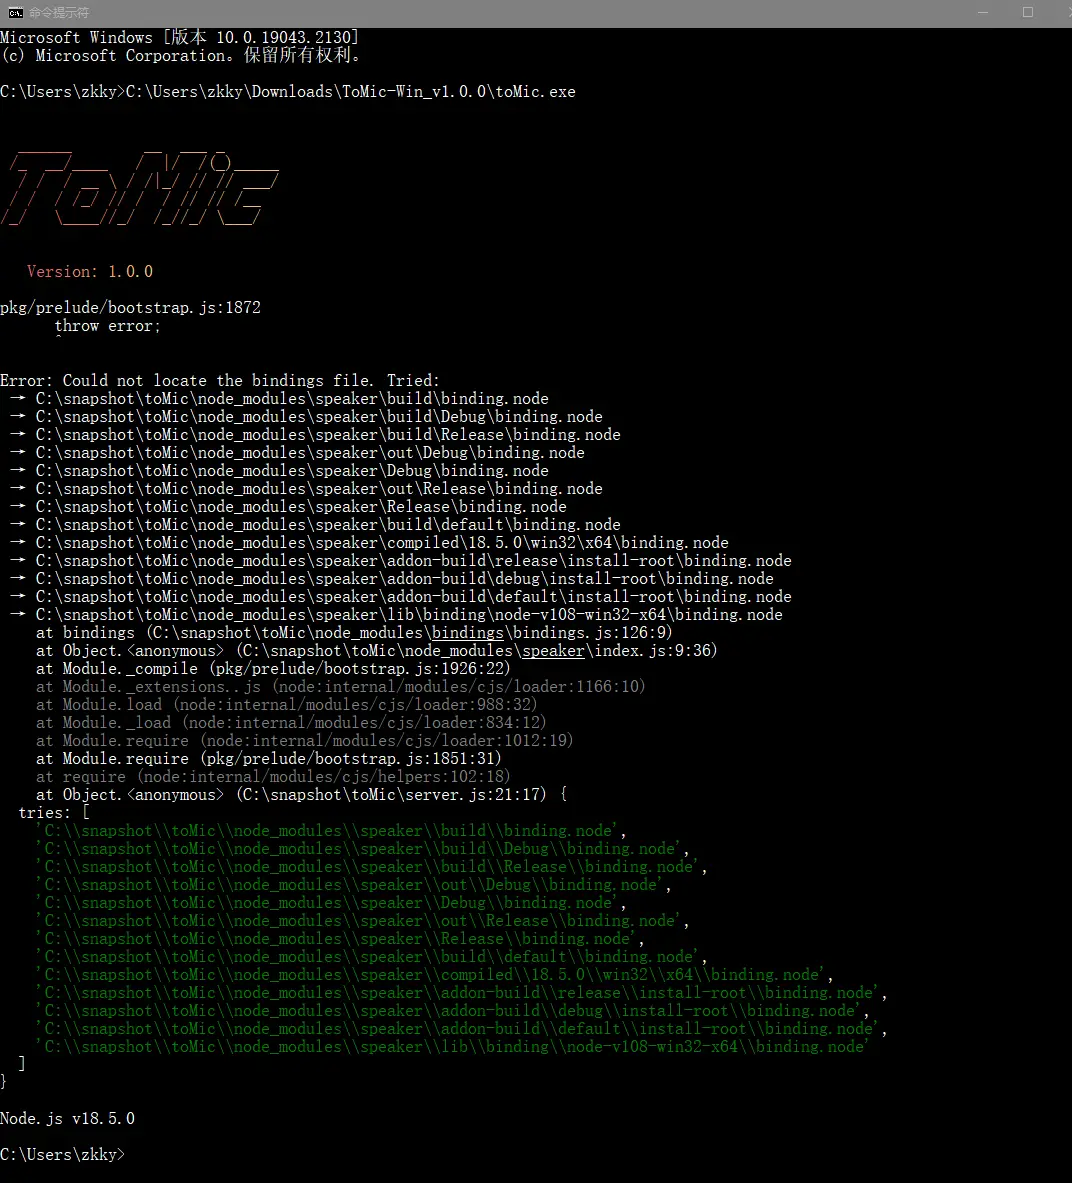Click the Microsoft Corporation copyright line
The image size is (1072, 1183).
180,56
